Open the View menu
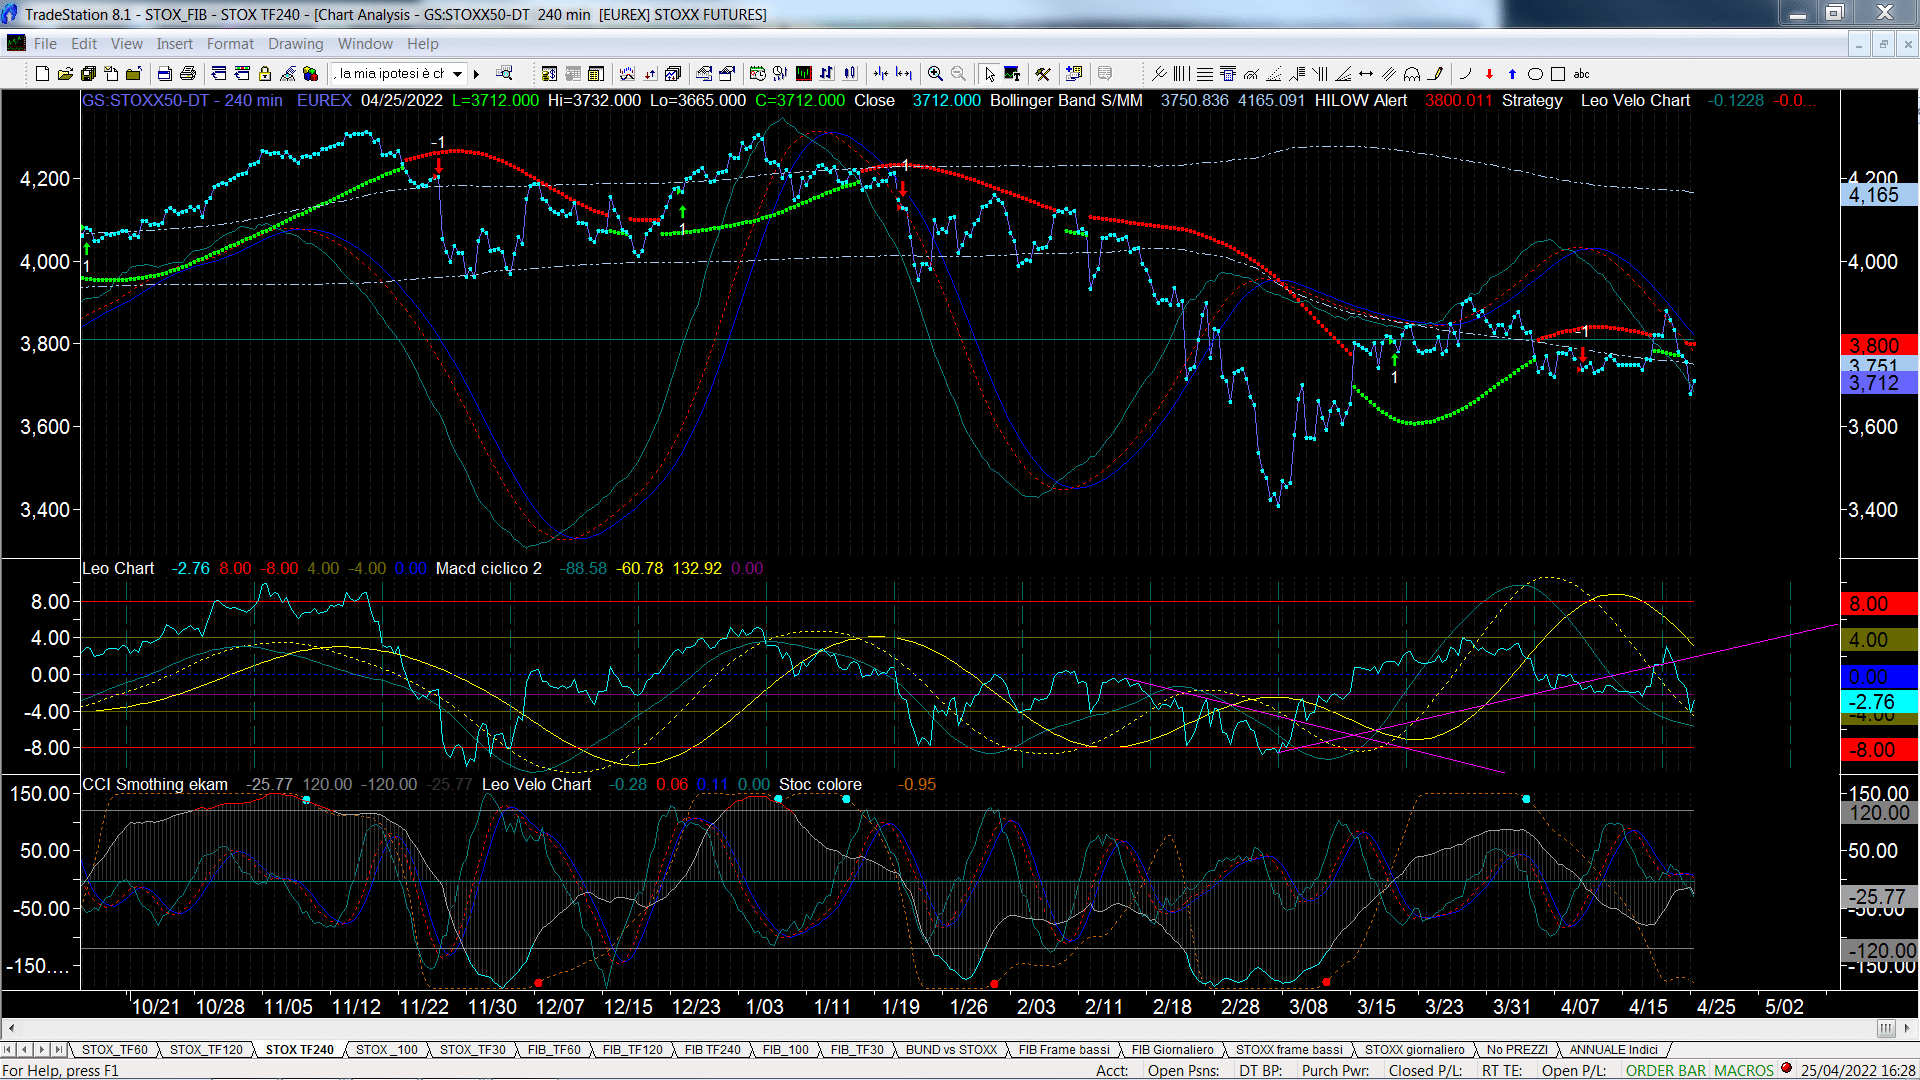 (x=127, y=44)
